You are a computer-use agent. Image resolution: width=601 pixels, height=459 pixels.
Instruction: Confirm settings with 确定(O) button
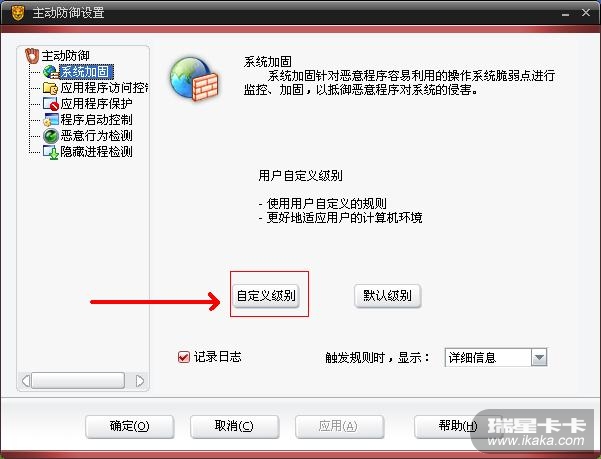point(130,426)
